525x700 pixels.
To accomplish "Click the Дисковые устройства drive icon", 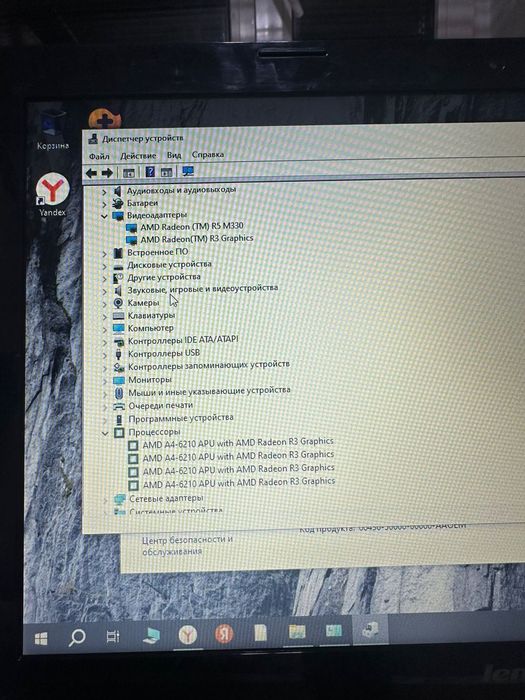I will [118, 267].
